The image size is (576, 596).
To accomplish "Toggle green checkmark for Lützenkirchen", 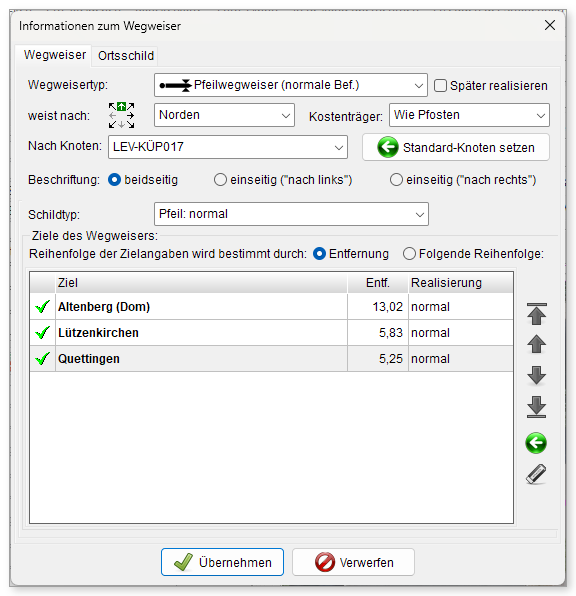I will point(42,333).
